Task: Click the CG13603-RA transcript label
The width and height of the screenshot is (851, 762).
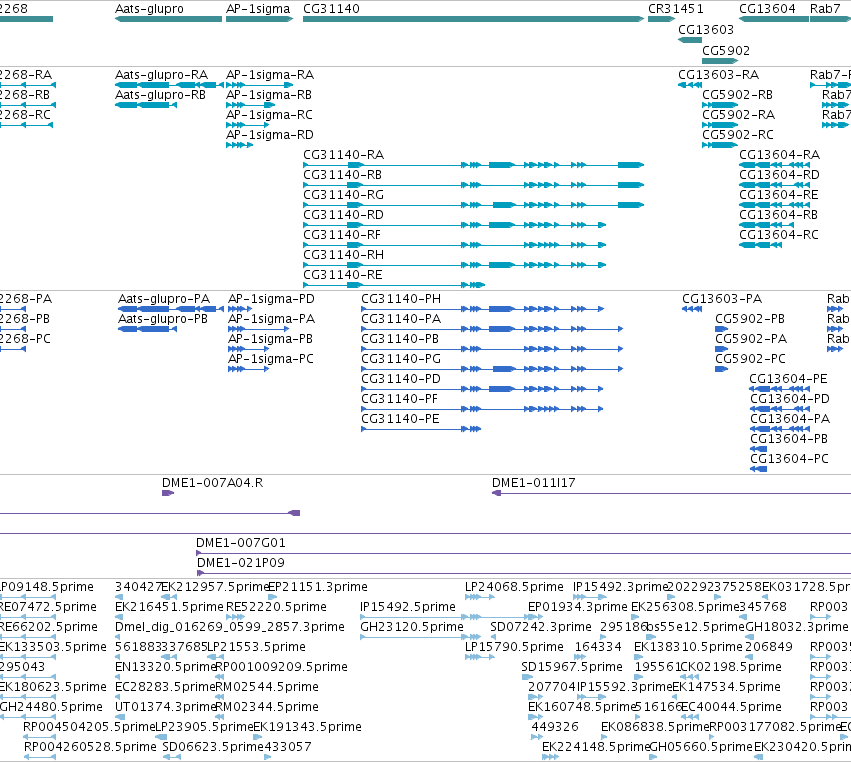Action: click(x=718, y=75)
